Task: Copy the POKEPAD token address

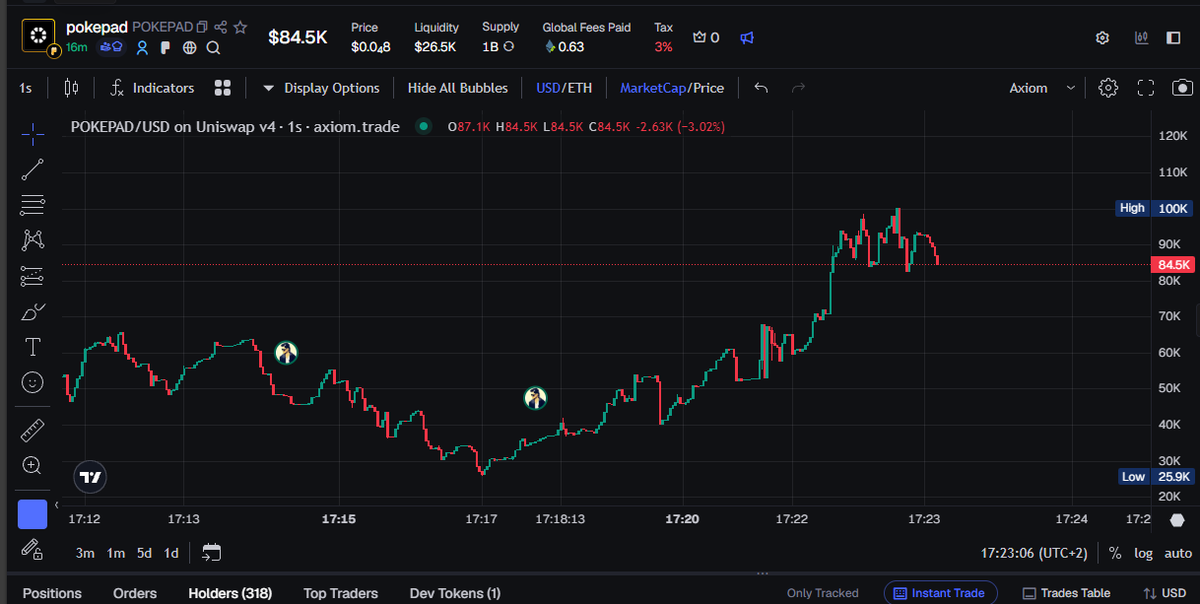Action: [202, 27]
